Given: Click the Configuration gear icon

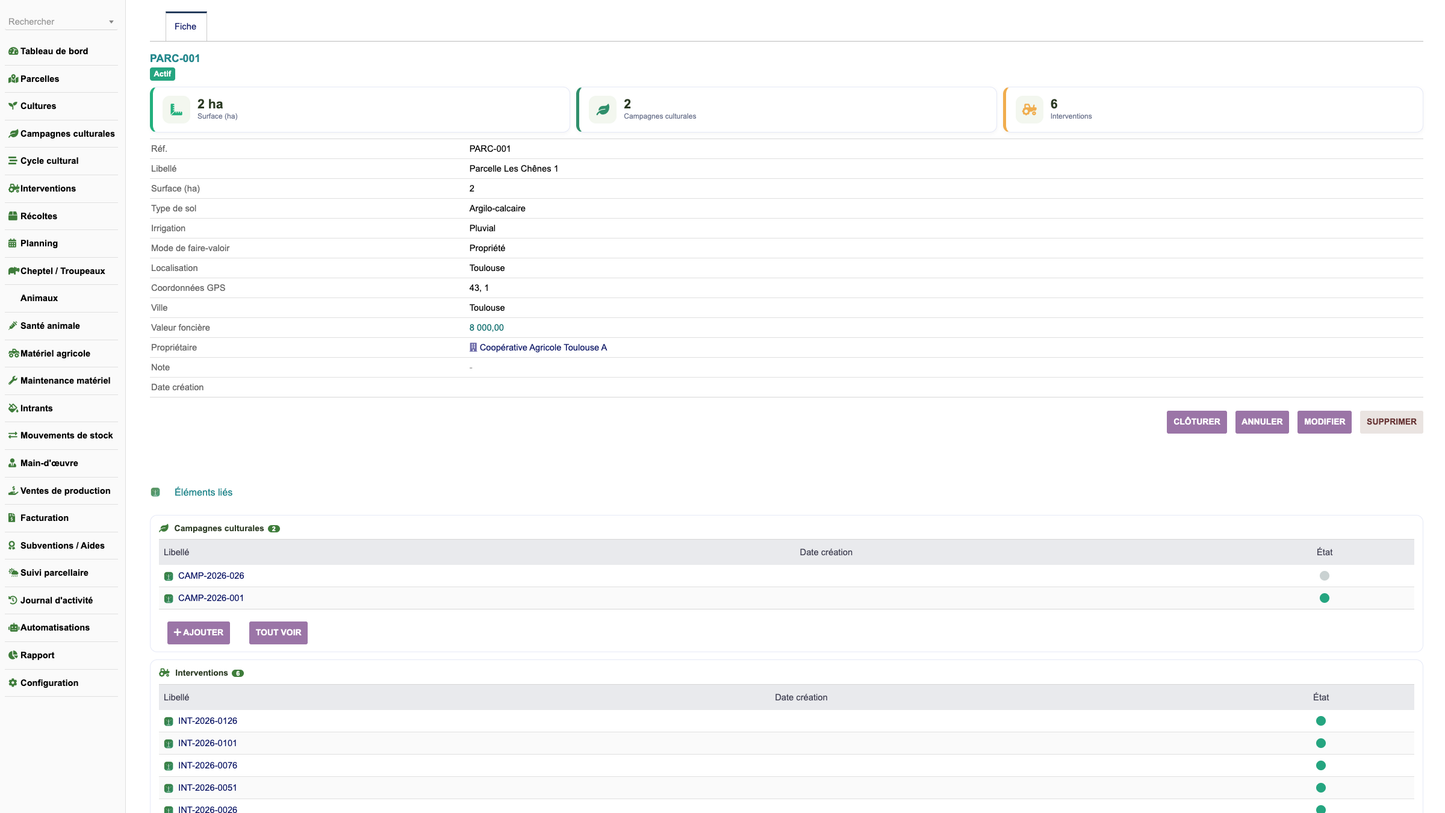Looking at the screenshot, I should click(13, 683).
